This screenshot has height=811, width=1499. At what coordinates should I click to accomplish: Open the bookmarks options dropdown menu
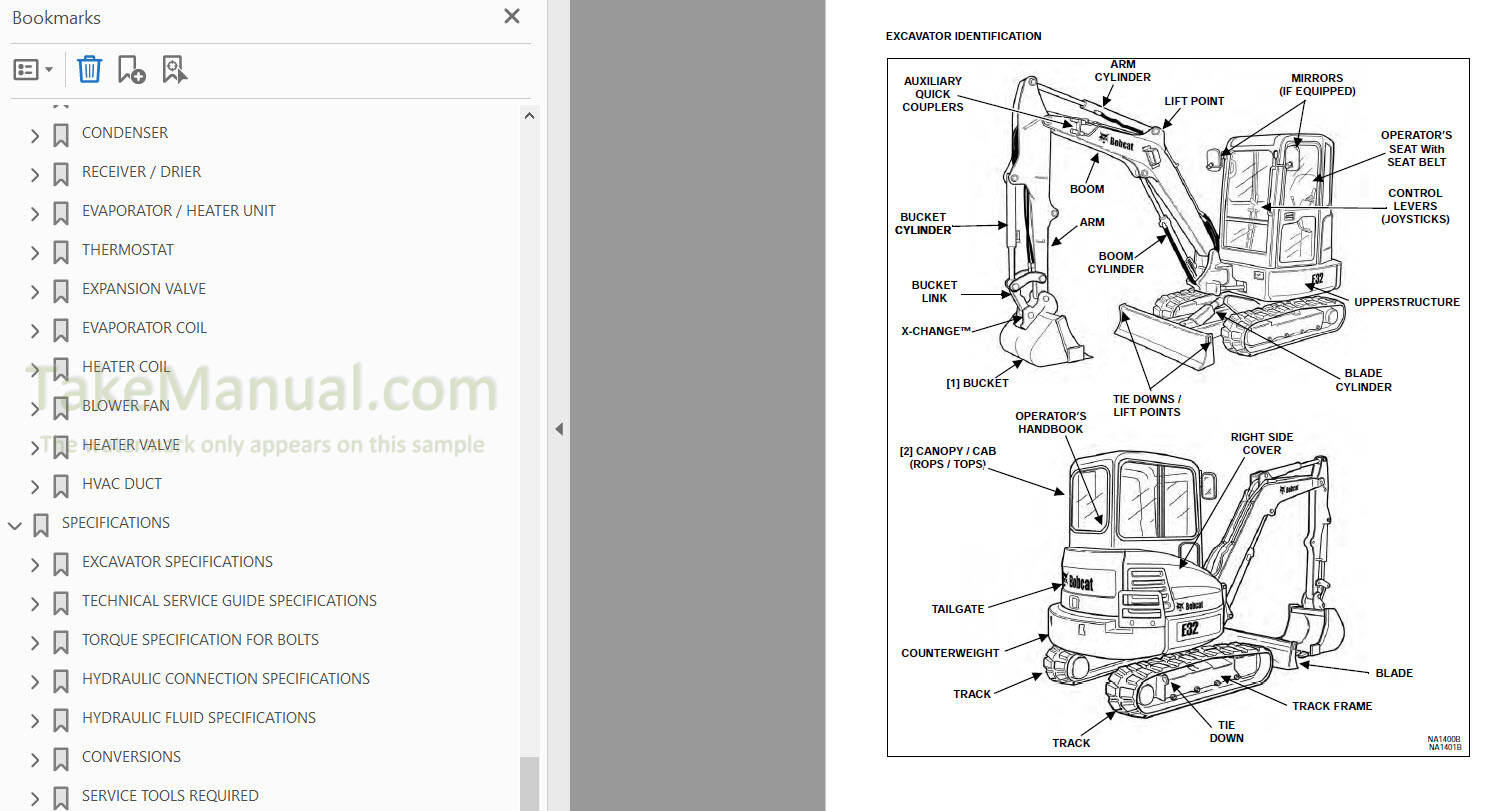coord(33,70)
